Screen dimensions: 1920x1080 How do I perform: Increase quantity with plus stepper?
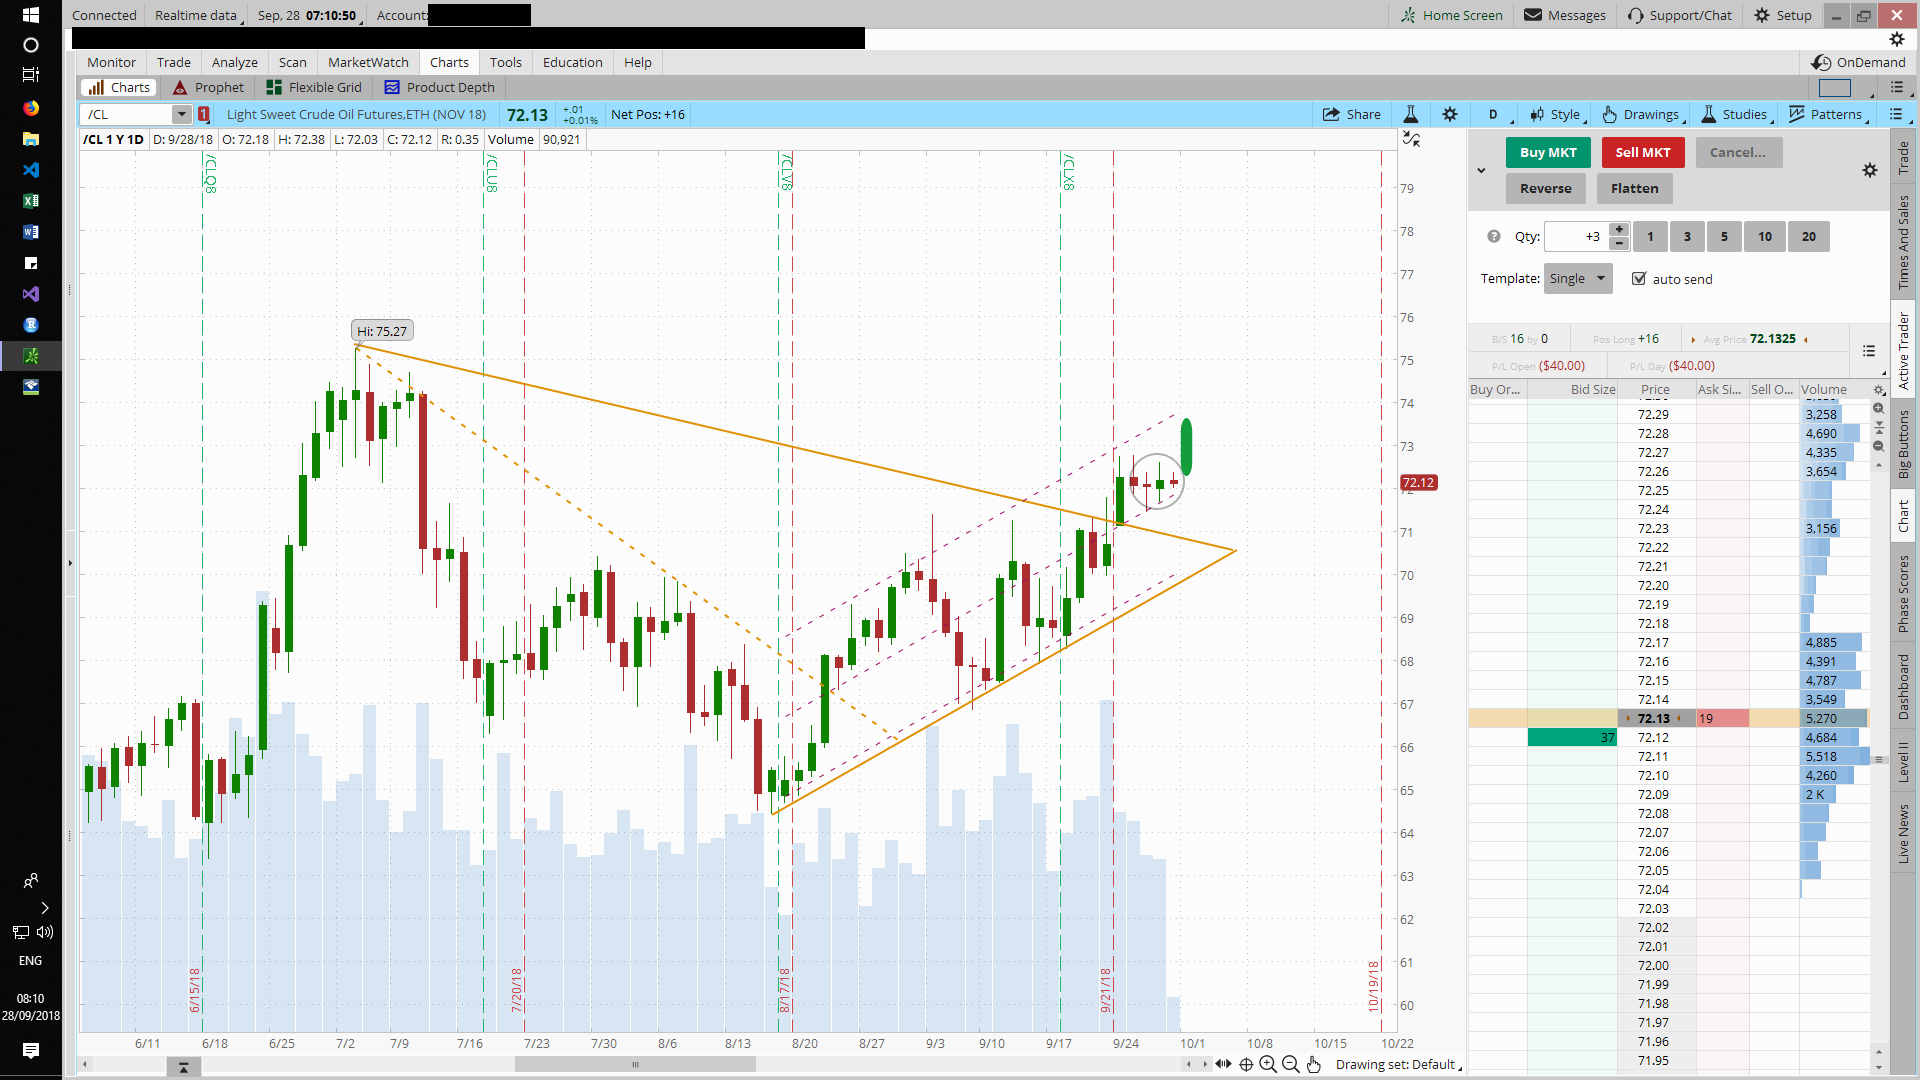point(1619,230)
